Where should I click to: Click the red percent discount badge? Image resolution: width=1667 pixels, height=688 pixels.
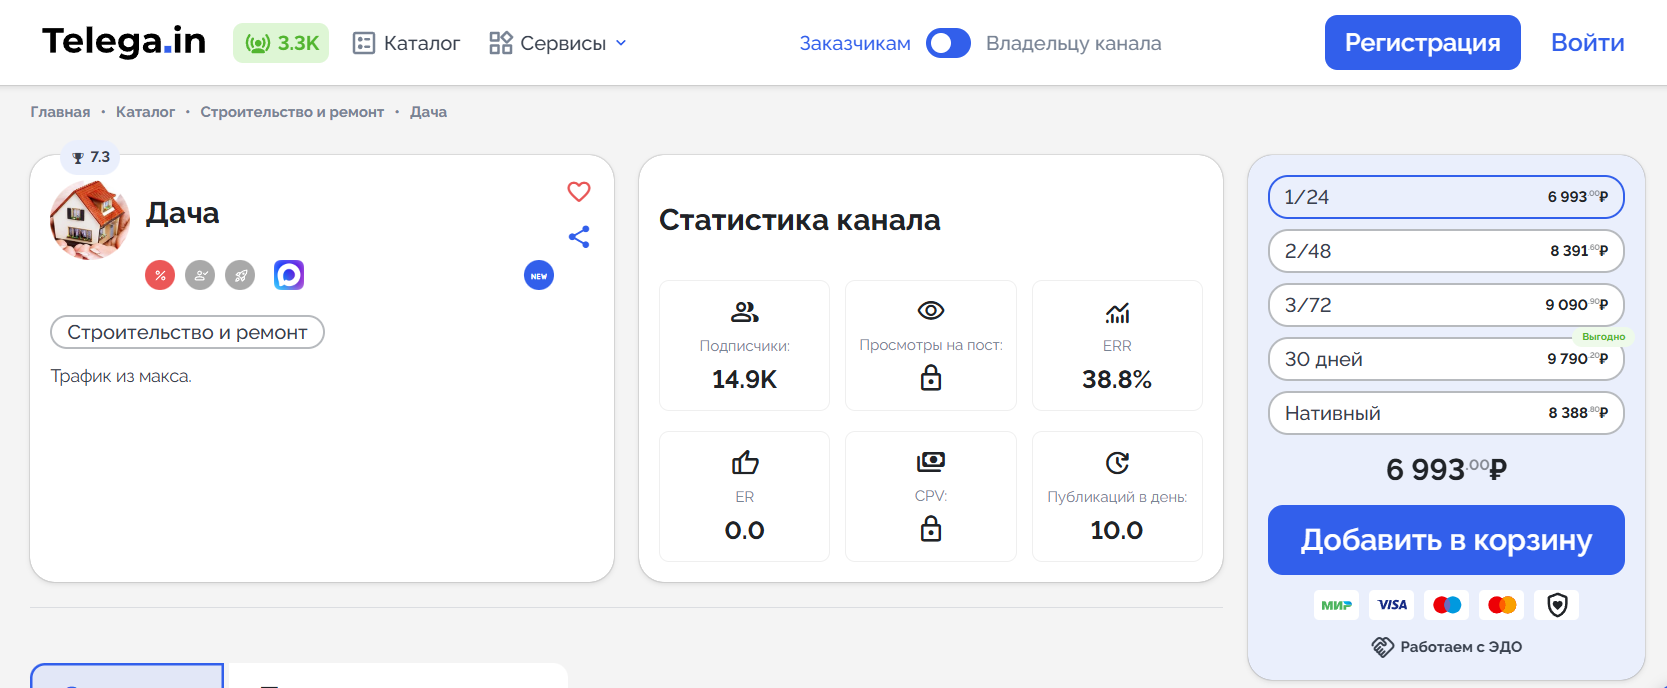(160, 275)
